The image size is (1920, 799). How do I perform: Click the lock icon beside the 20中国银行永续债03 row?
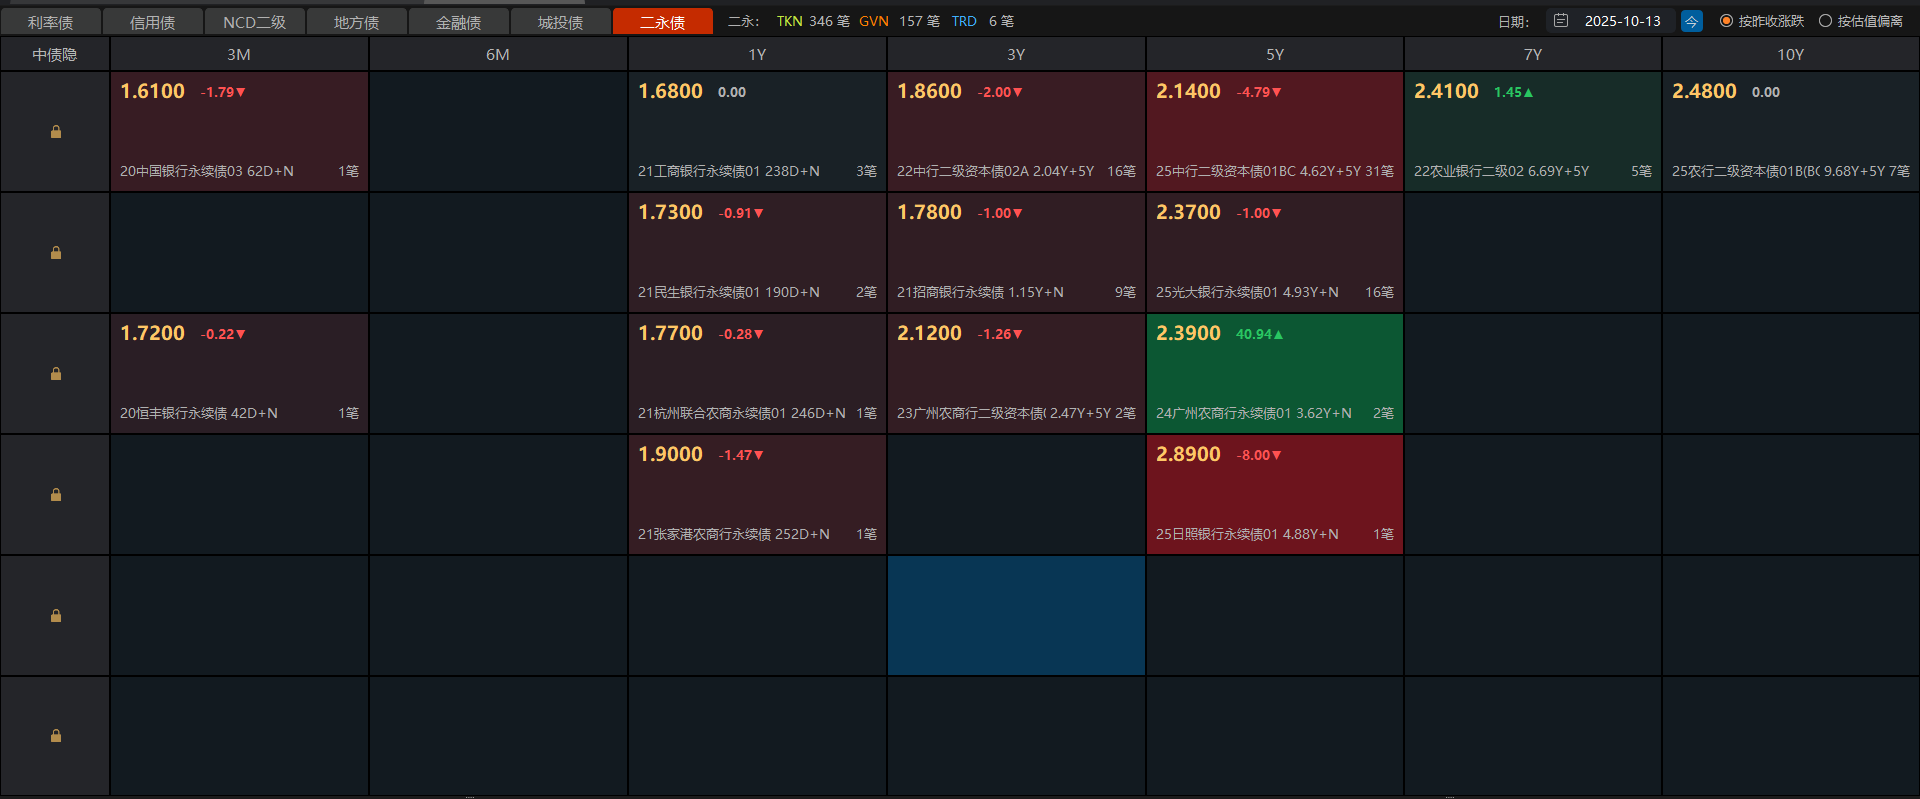click(x=56, y=132)
